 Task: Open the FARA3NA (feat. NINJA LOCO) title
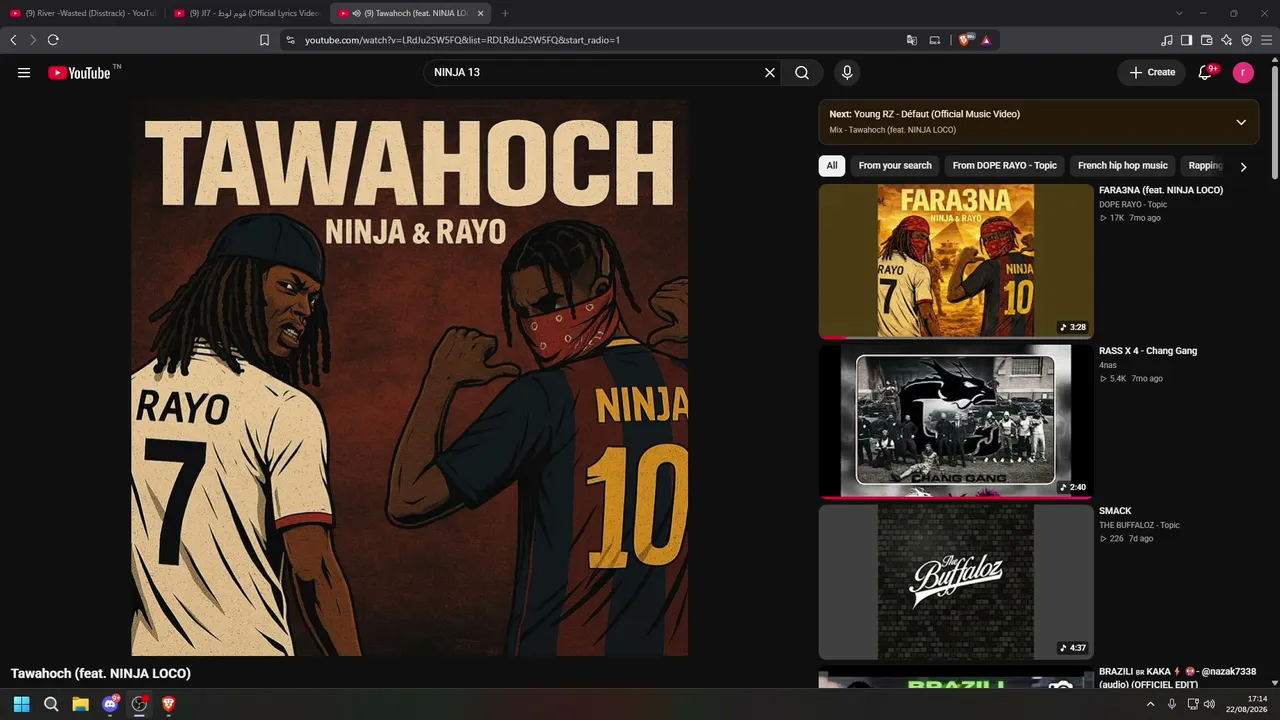pos(1161,190)
